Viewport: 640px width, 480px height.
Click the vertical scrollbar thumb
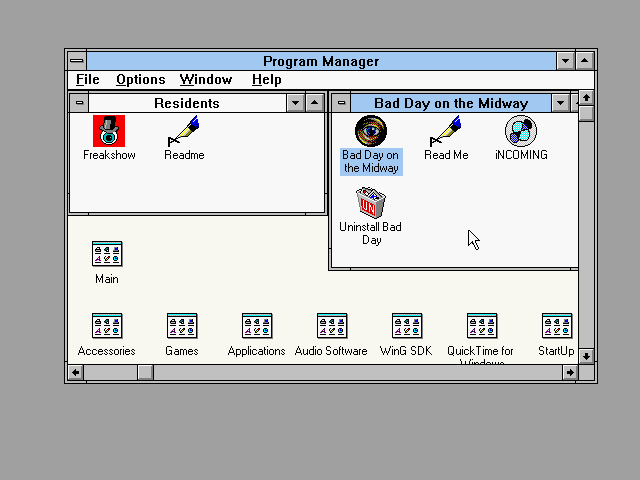[x=587, y=113]
